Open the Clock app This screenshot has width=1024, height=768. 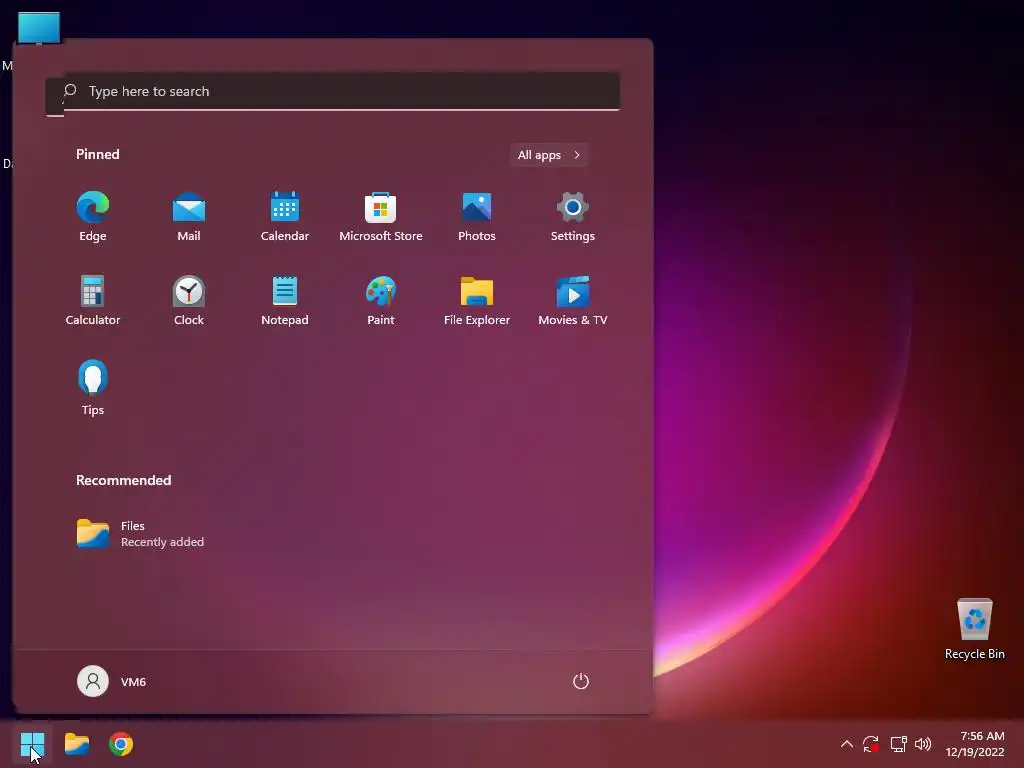[189, 301]
